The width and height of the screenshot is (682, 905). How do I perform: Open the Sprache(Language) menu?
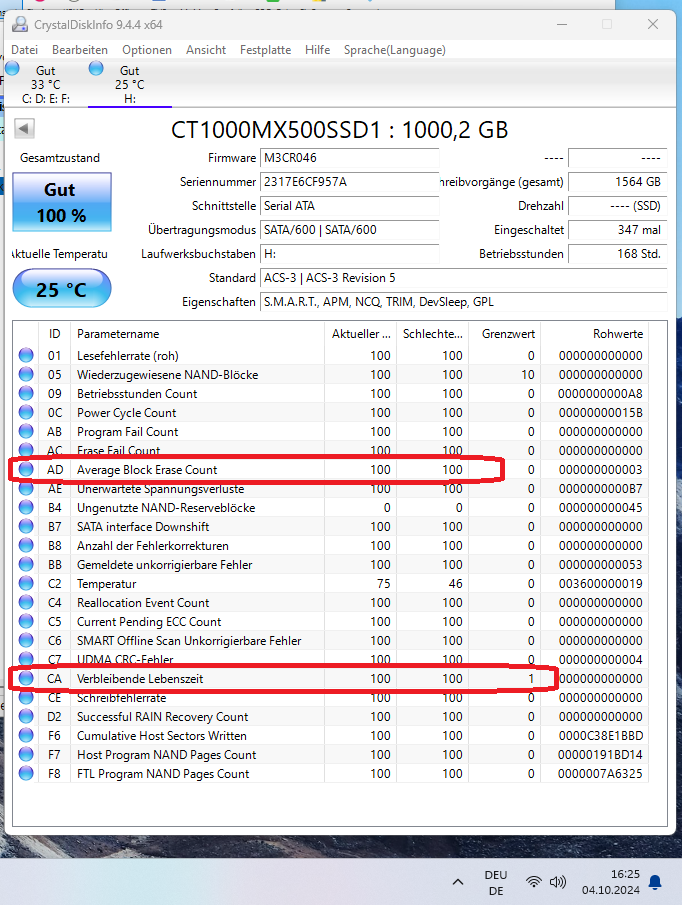click(x=395, y=50)
